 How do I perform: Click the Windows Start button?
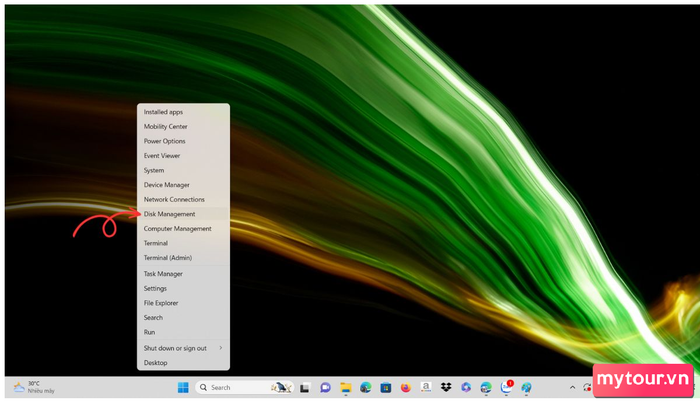click(x=182, y=387)
